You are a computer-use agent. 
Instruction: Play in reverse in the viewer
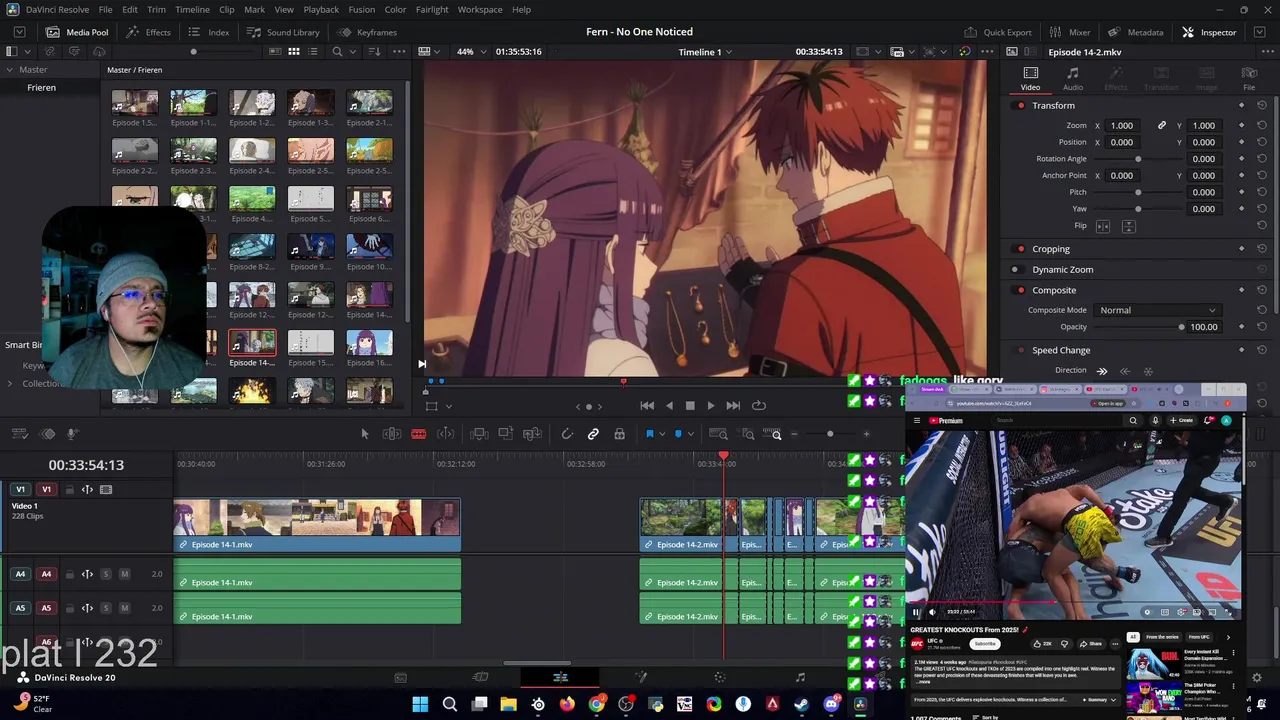(x=669, y=406)
